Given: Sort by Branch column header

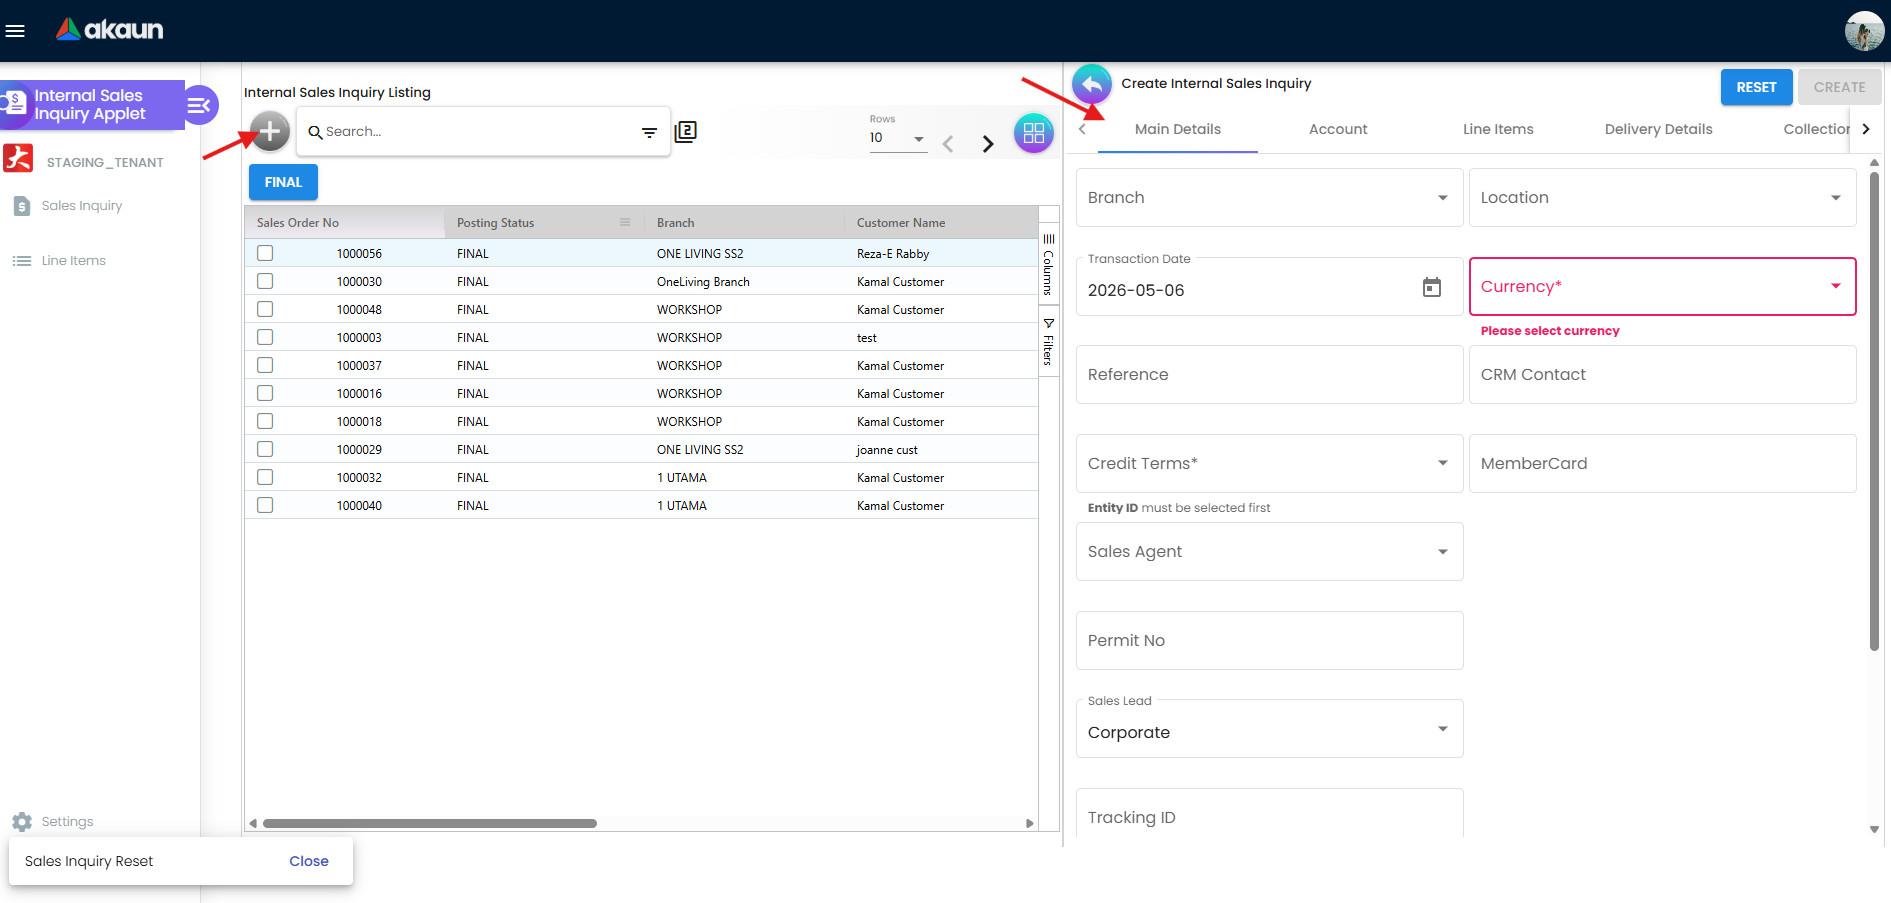Looking at the screenshot, I should pyautogui.click(x=676, y=223).
